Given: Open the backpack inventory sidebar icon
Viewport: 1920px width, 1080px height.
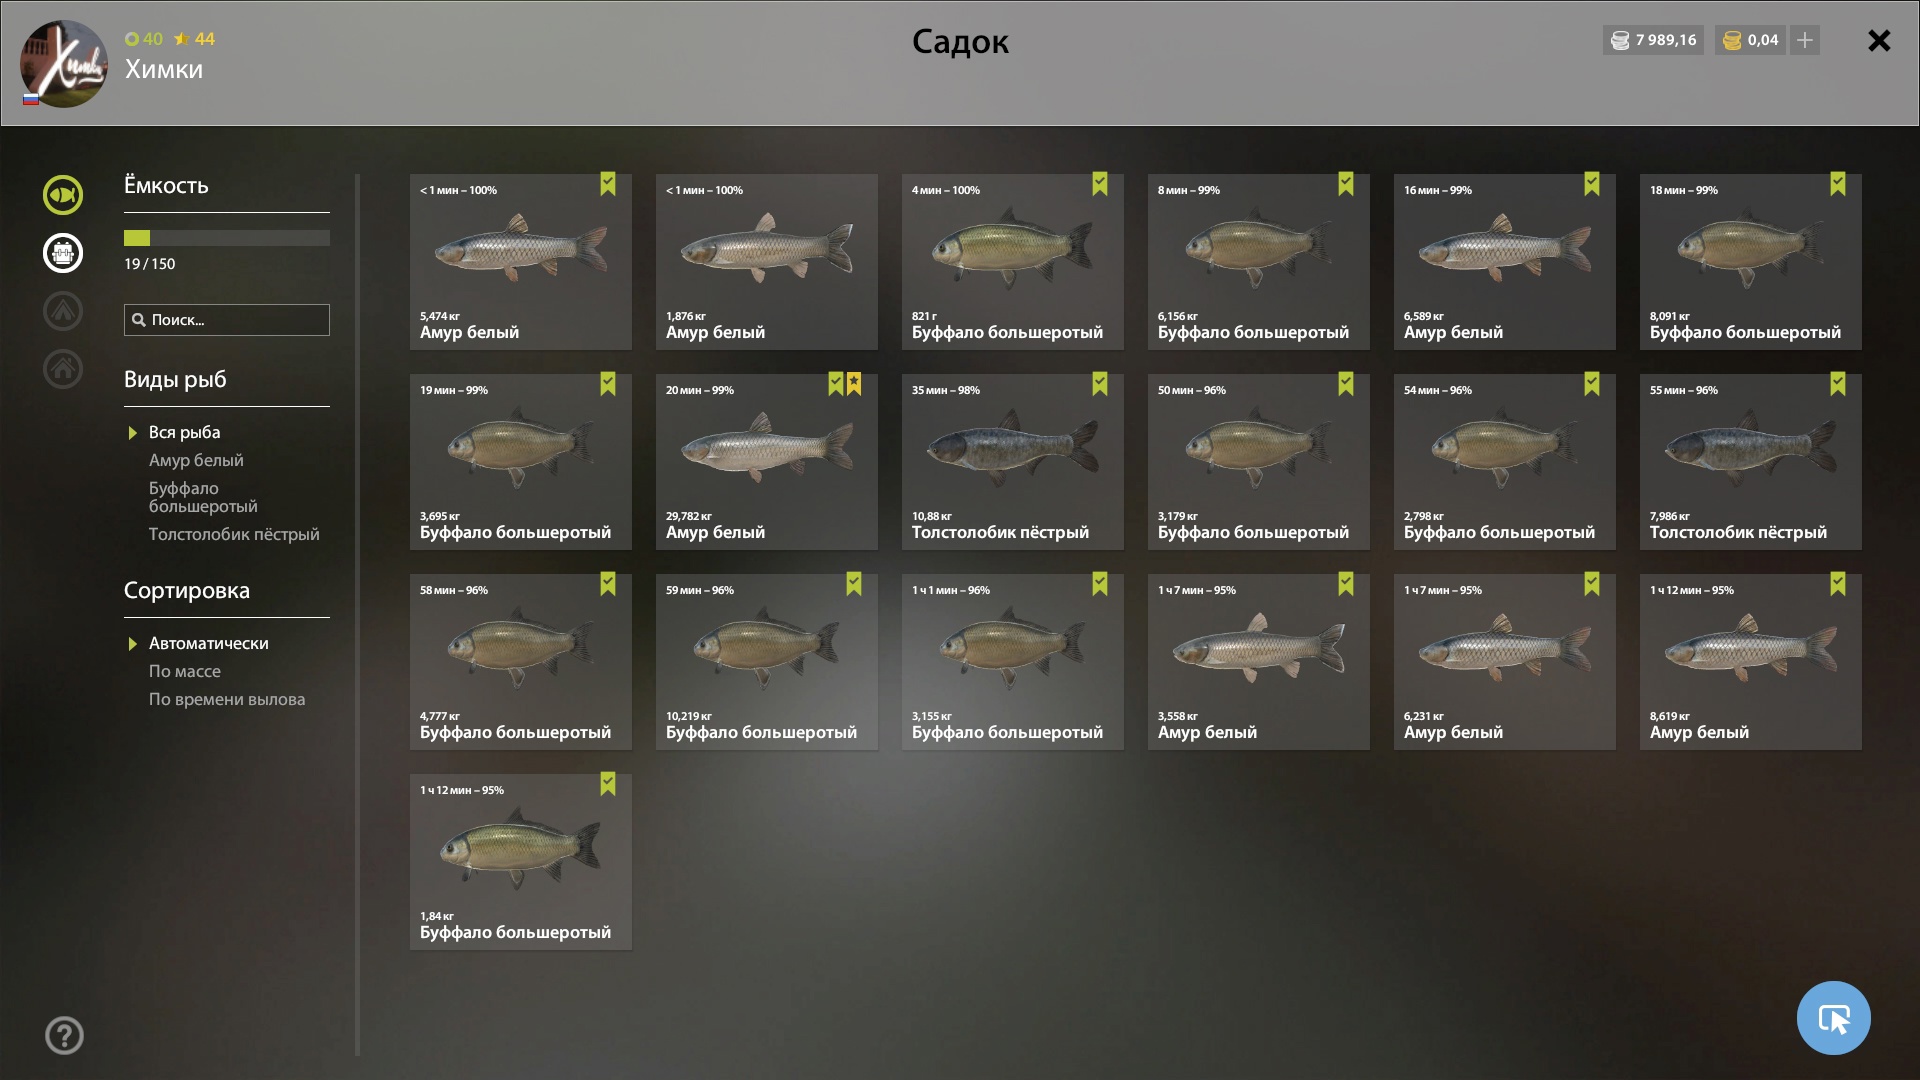Looking at the screenshot, I should coord(62,253).
